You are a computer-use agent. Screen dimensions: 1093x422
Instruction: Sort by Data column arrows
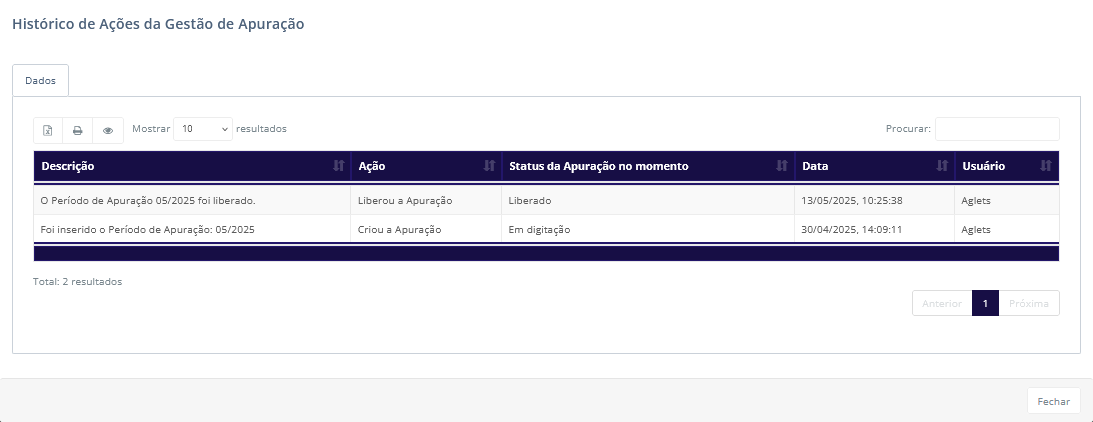(x=942, y=166)
